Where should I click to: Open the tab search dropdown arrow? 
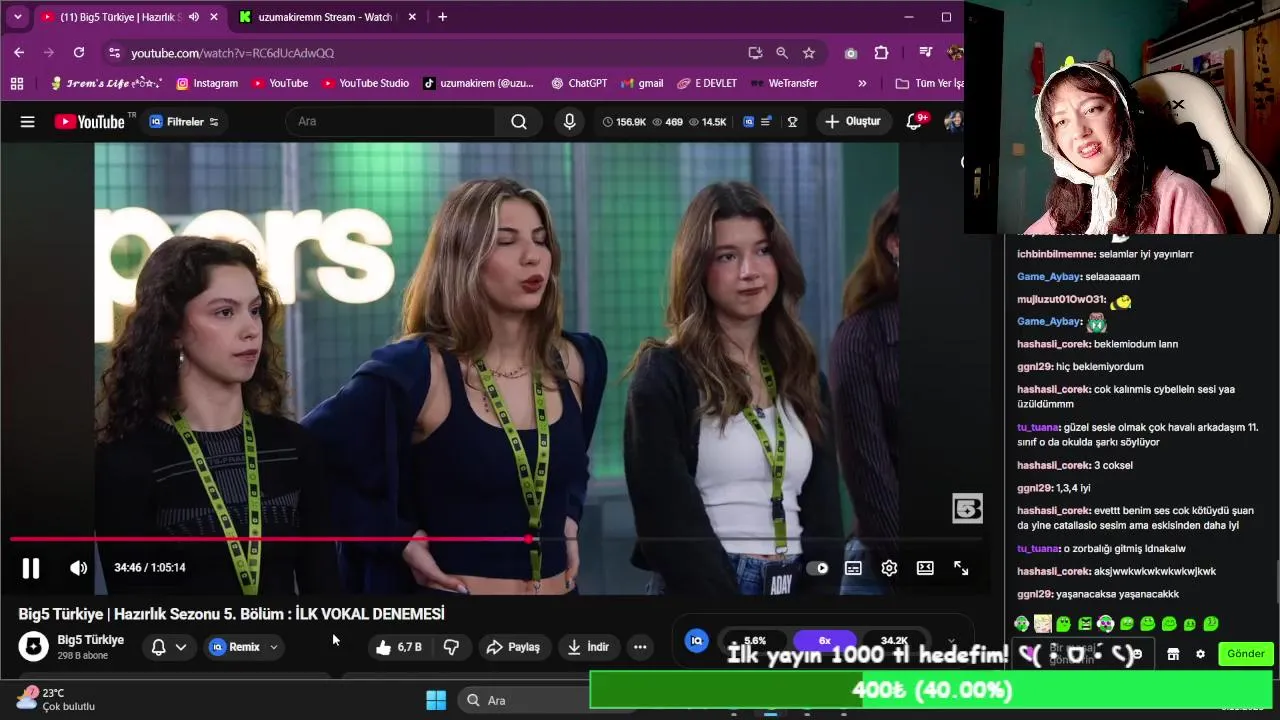click(17, 17)
